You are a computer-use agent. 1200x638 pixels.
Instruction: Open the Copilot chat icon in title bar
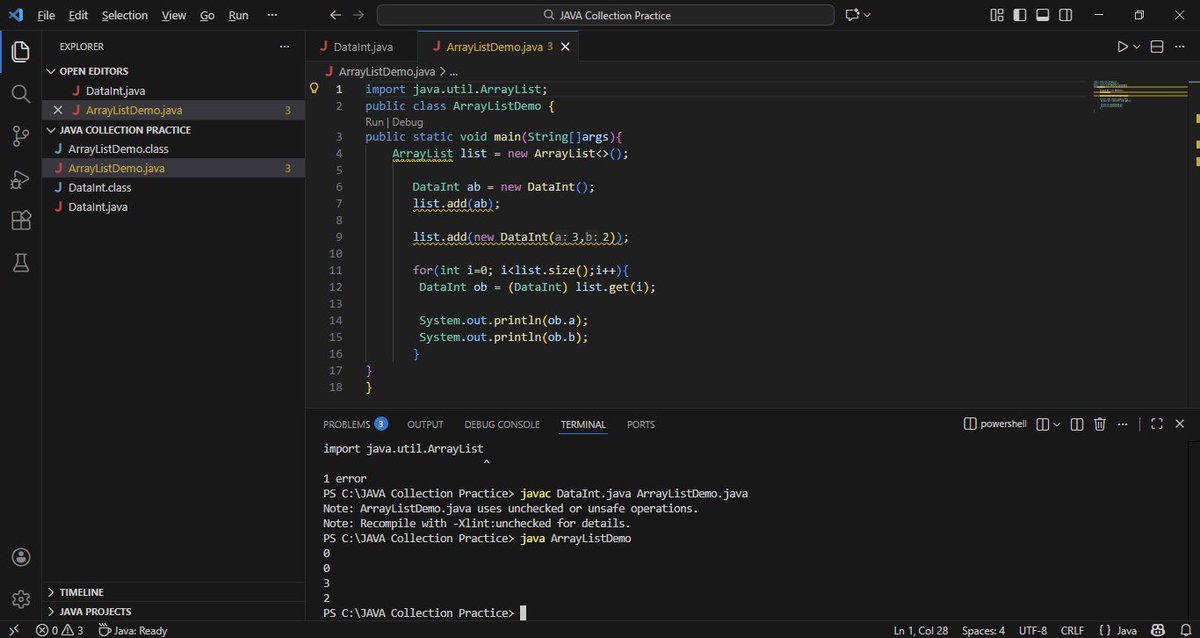[x=852, y=15]
